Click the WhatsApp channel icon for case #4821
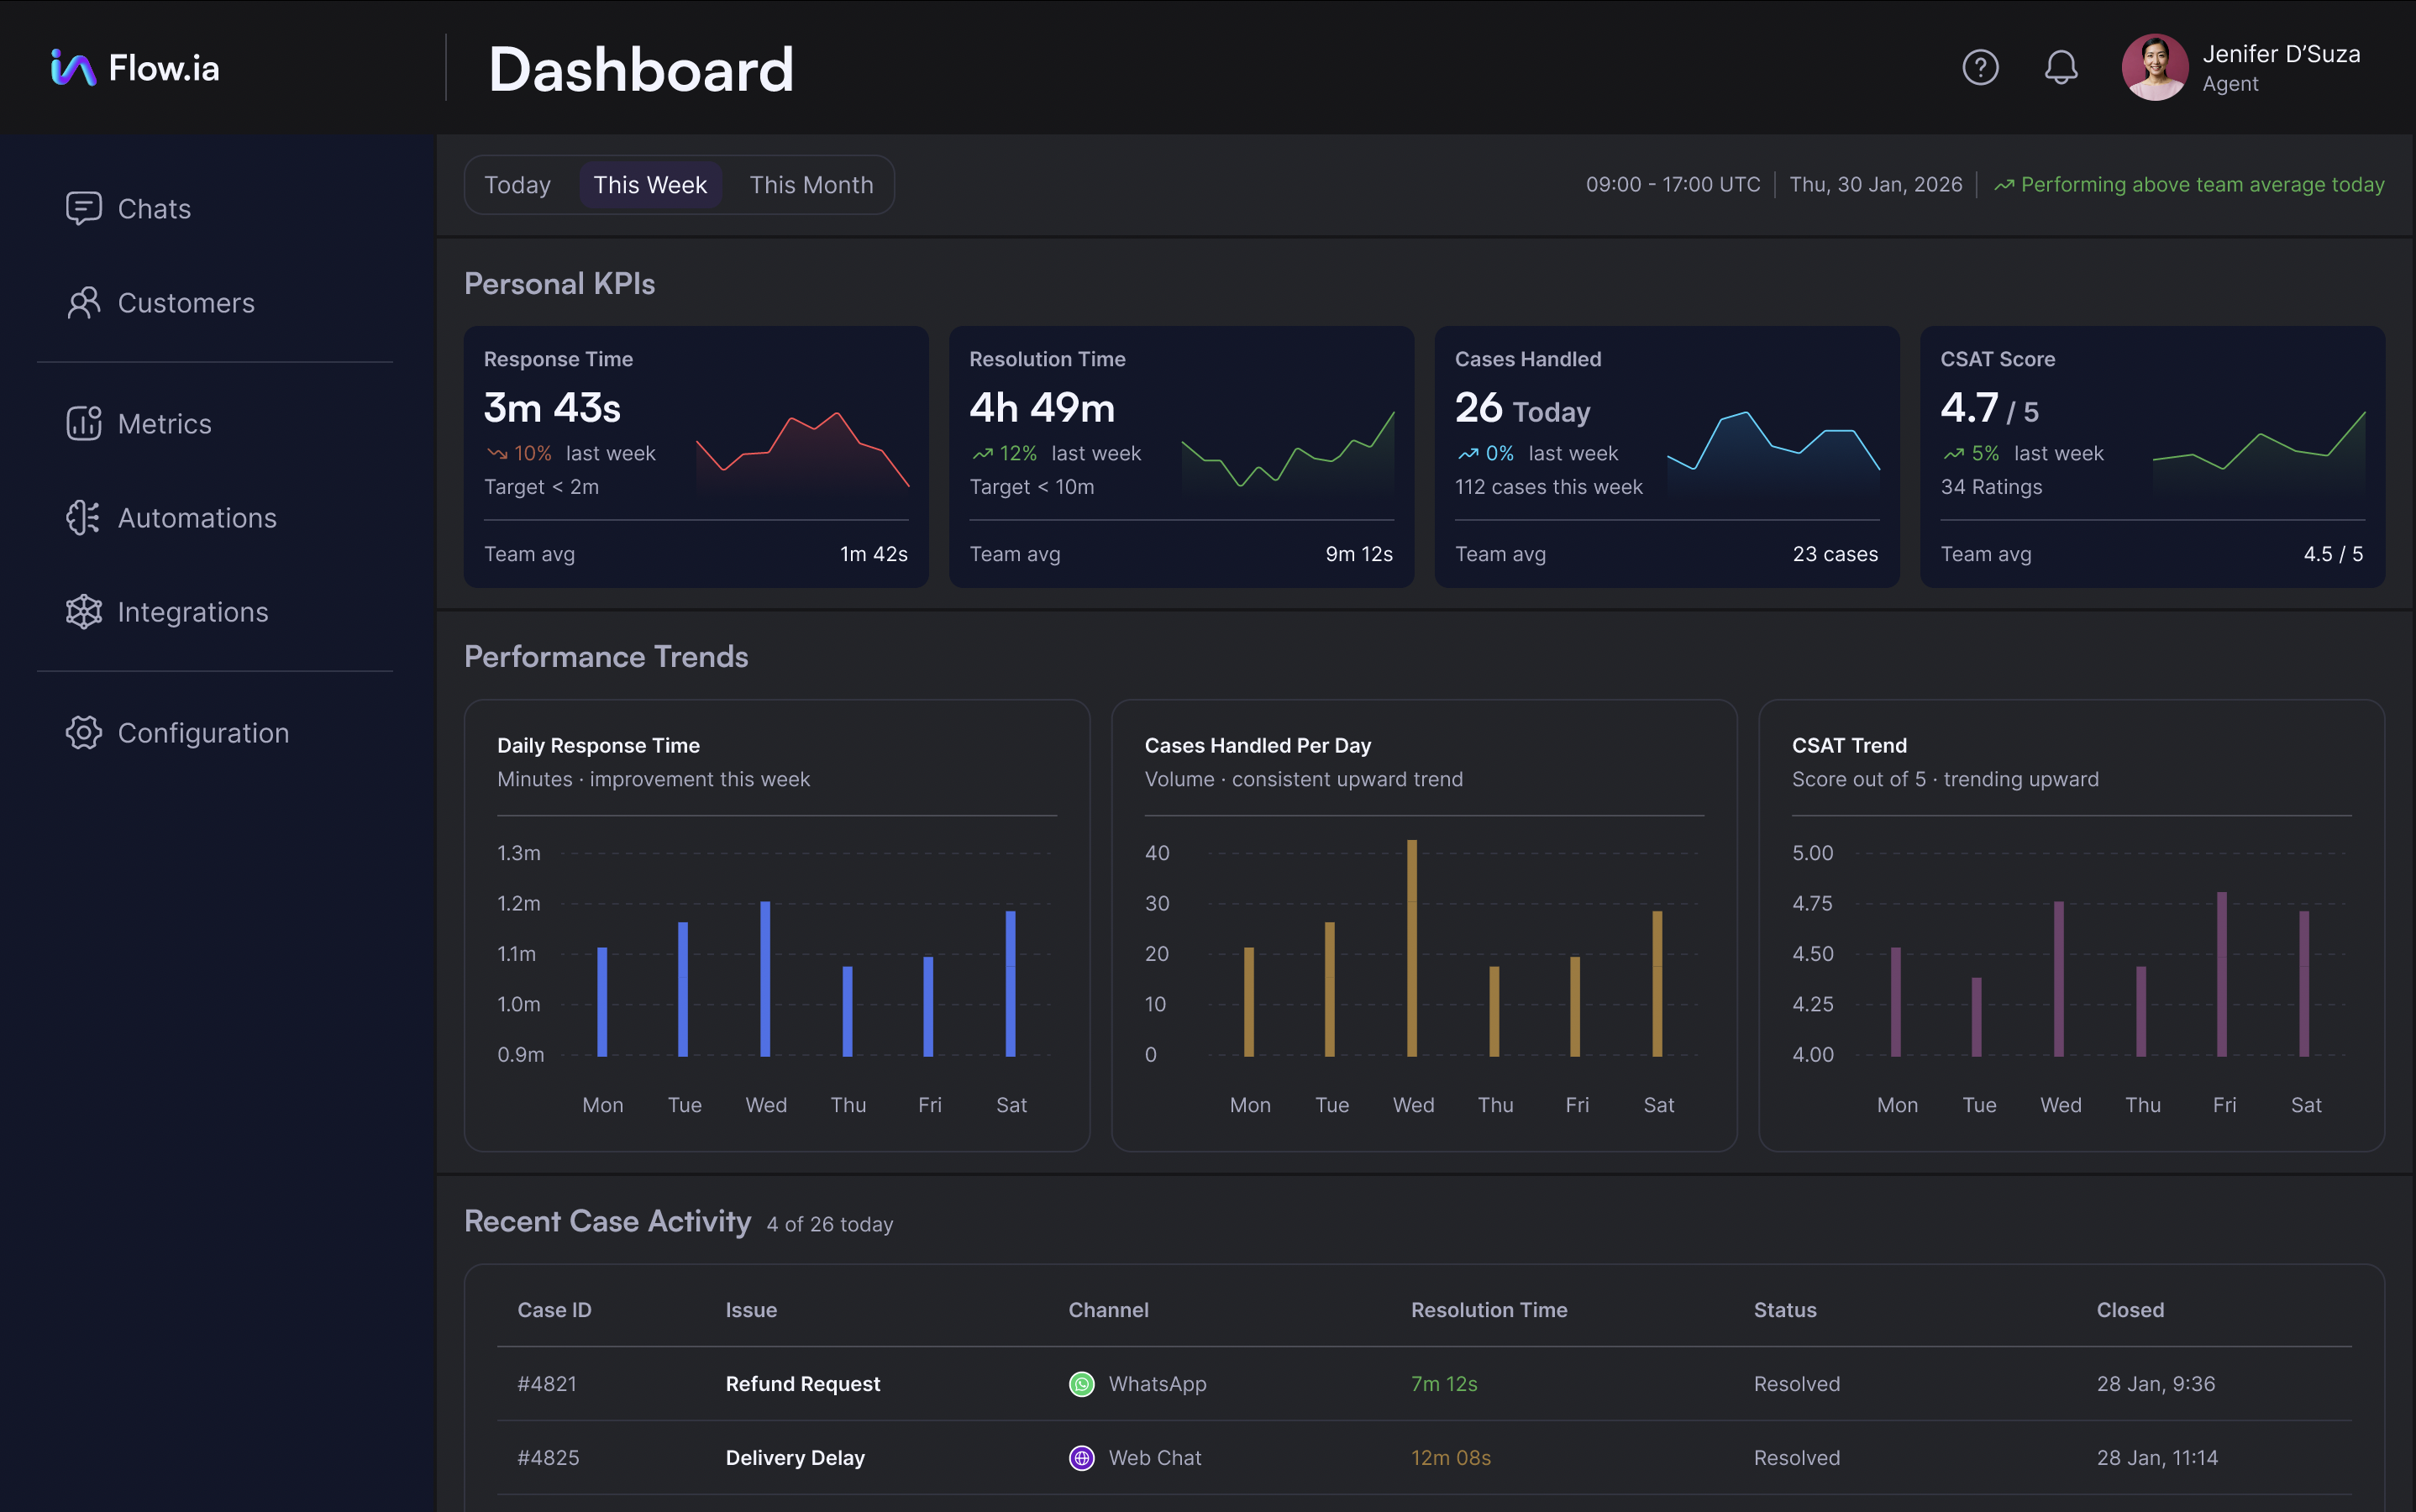This screenshot has height=1512, width=2416. [1082, 1384]
